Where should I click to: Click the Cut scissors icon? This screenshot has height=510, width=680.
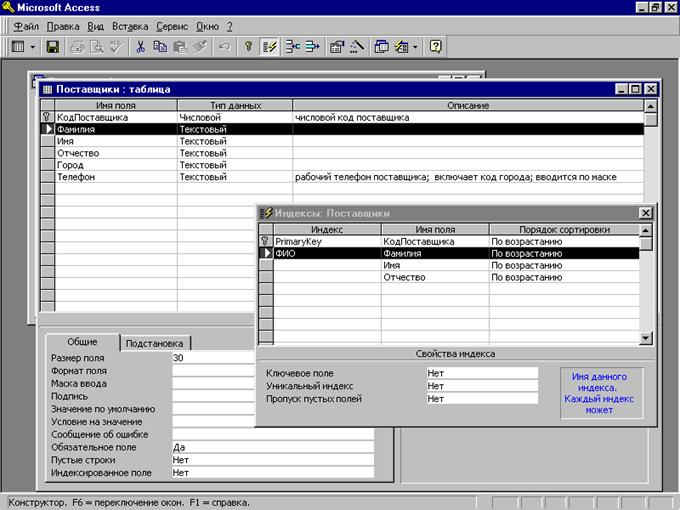(140, 46)
